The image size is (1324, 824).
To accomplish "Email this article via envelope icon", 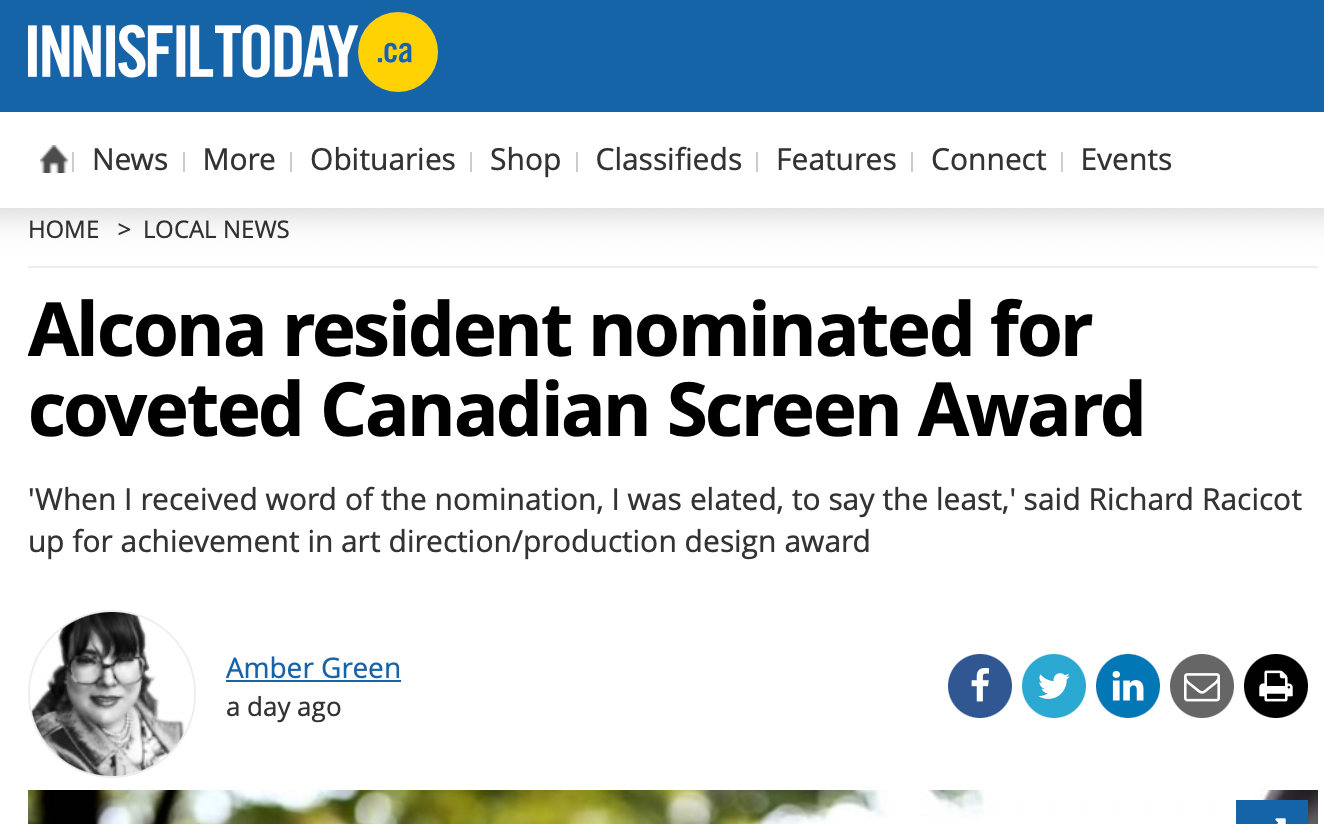I will click(1202, 686).
